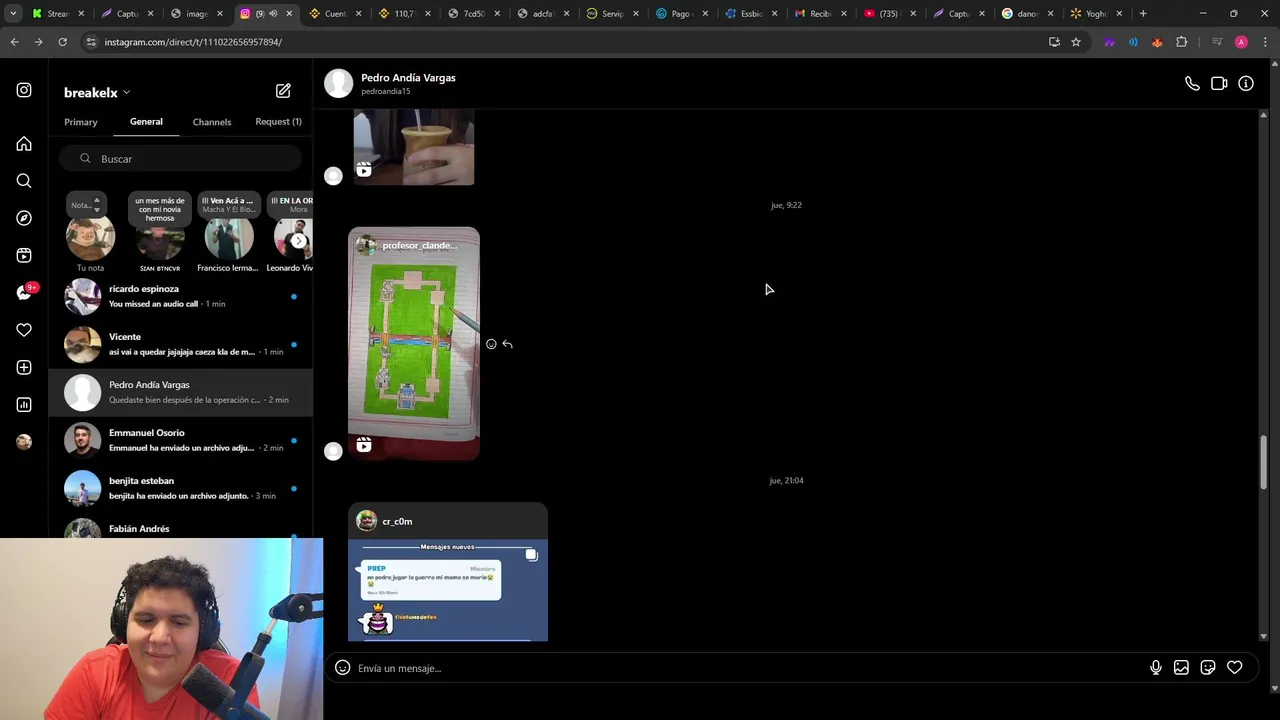The width and height of the screenshot is (1280, 720).
Task: Switch to the Streamlabs browser tab
Action: pyautogui.click(x=59, y=14)
